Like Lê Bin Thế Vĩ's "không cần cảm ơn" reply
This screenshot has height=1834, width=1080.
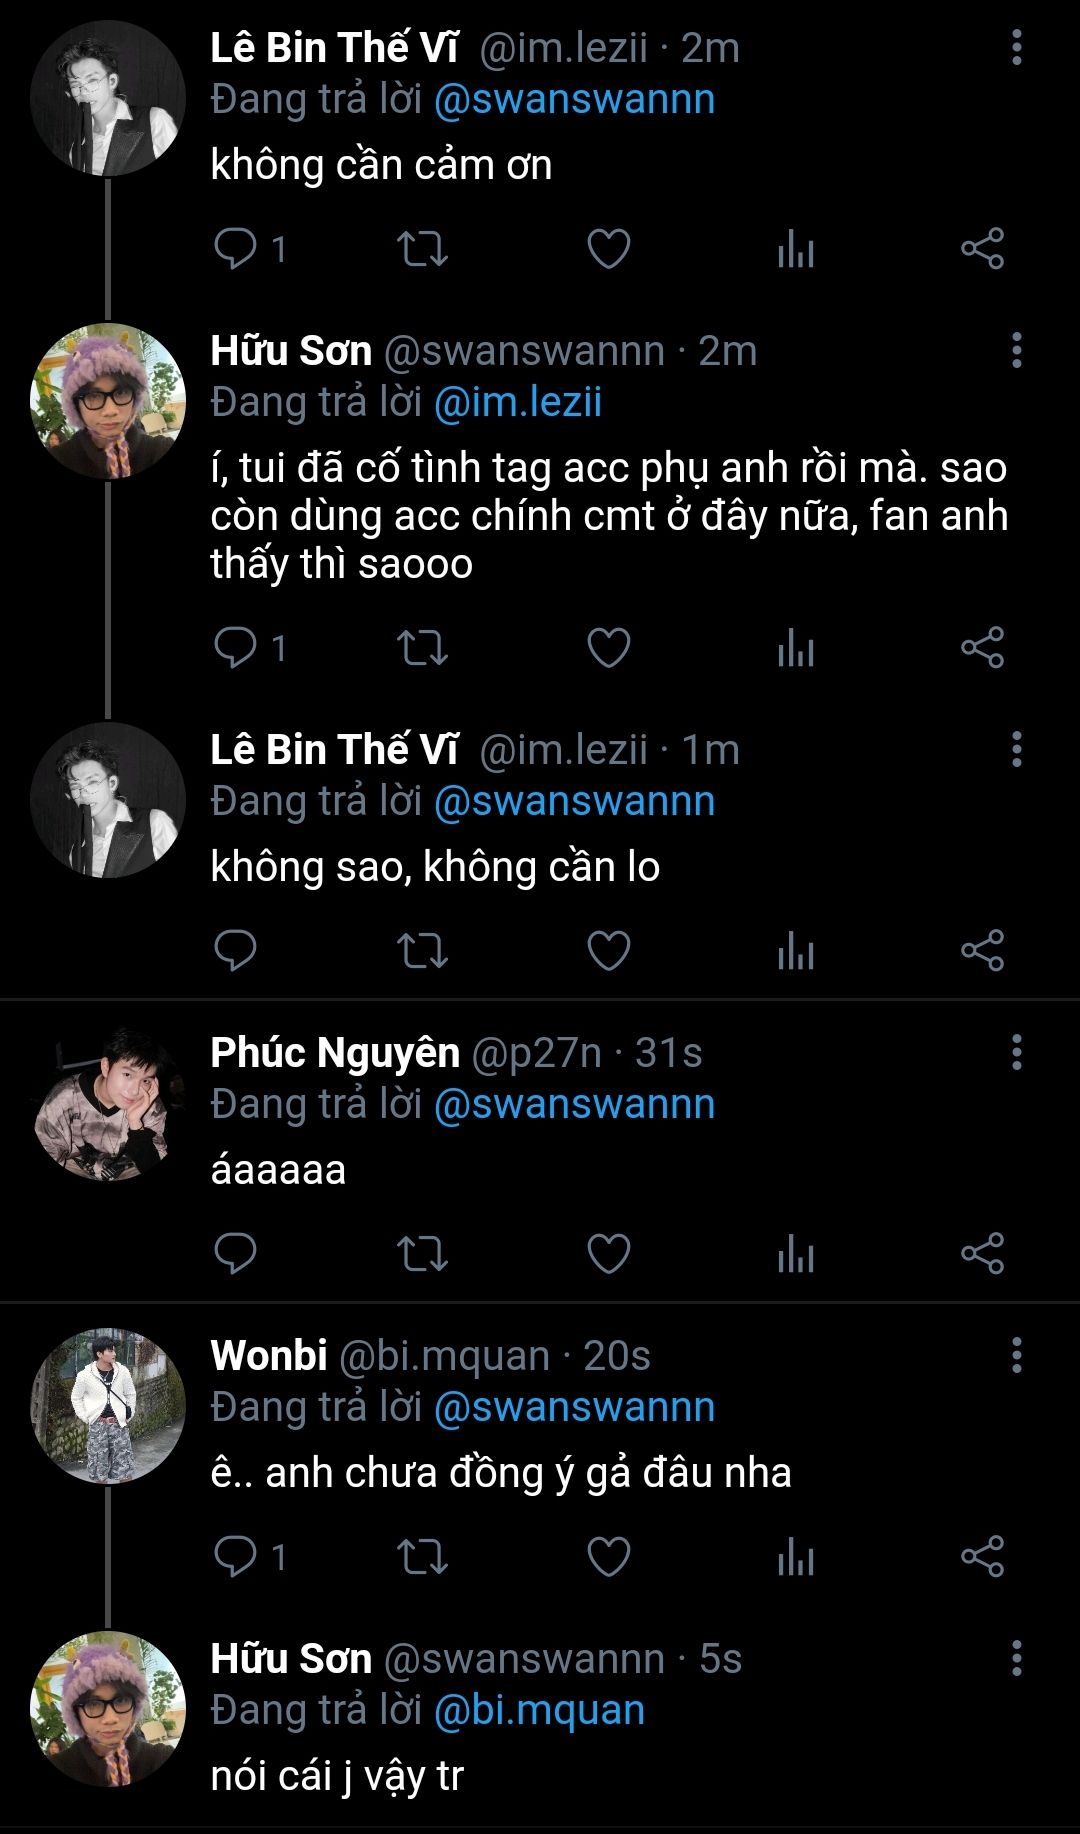(x=608, y=249)
